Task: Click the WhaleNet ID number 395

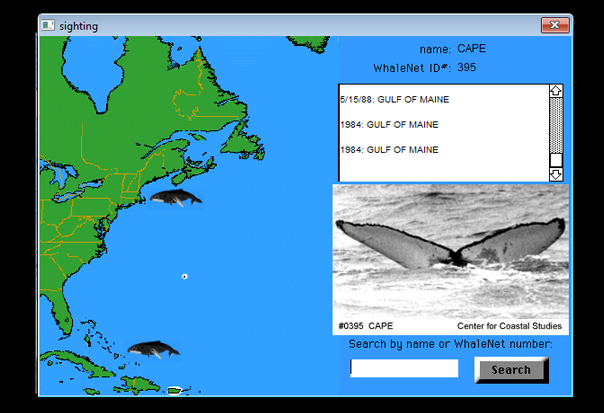Action: (x=466, y=67)
